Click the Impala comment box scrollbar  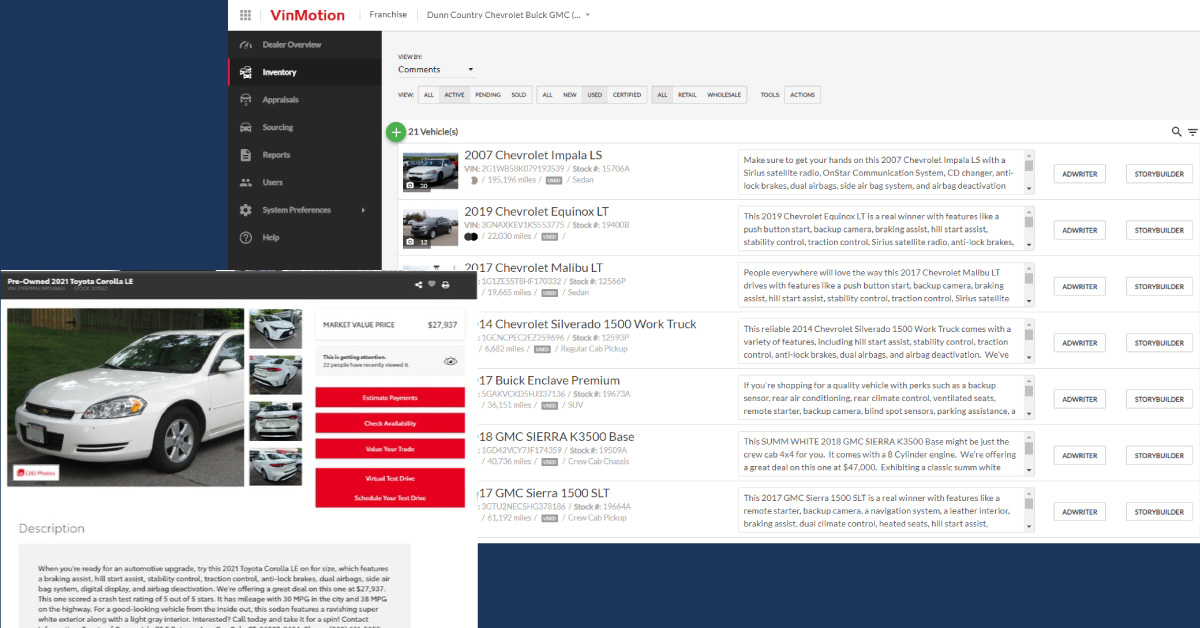click(1029, 172)
